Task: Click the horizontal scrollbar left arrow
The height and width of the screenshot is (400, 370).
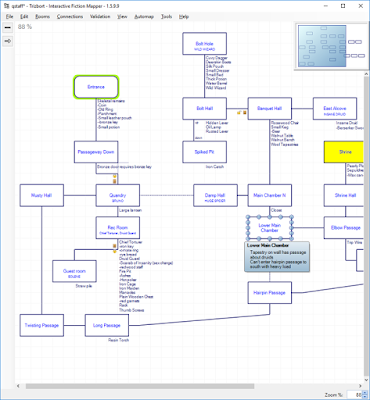Action: (18, 386)
